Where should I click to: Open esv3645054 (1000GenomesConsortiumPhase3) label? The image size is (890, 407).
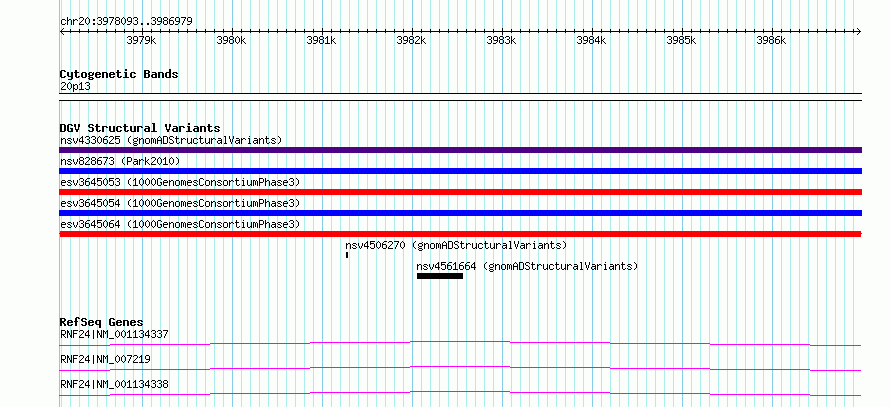[x=180, y=203]
